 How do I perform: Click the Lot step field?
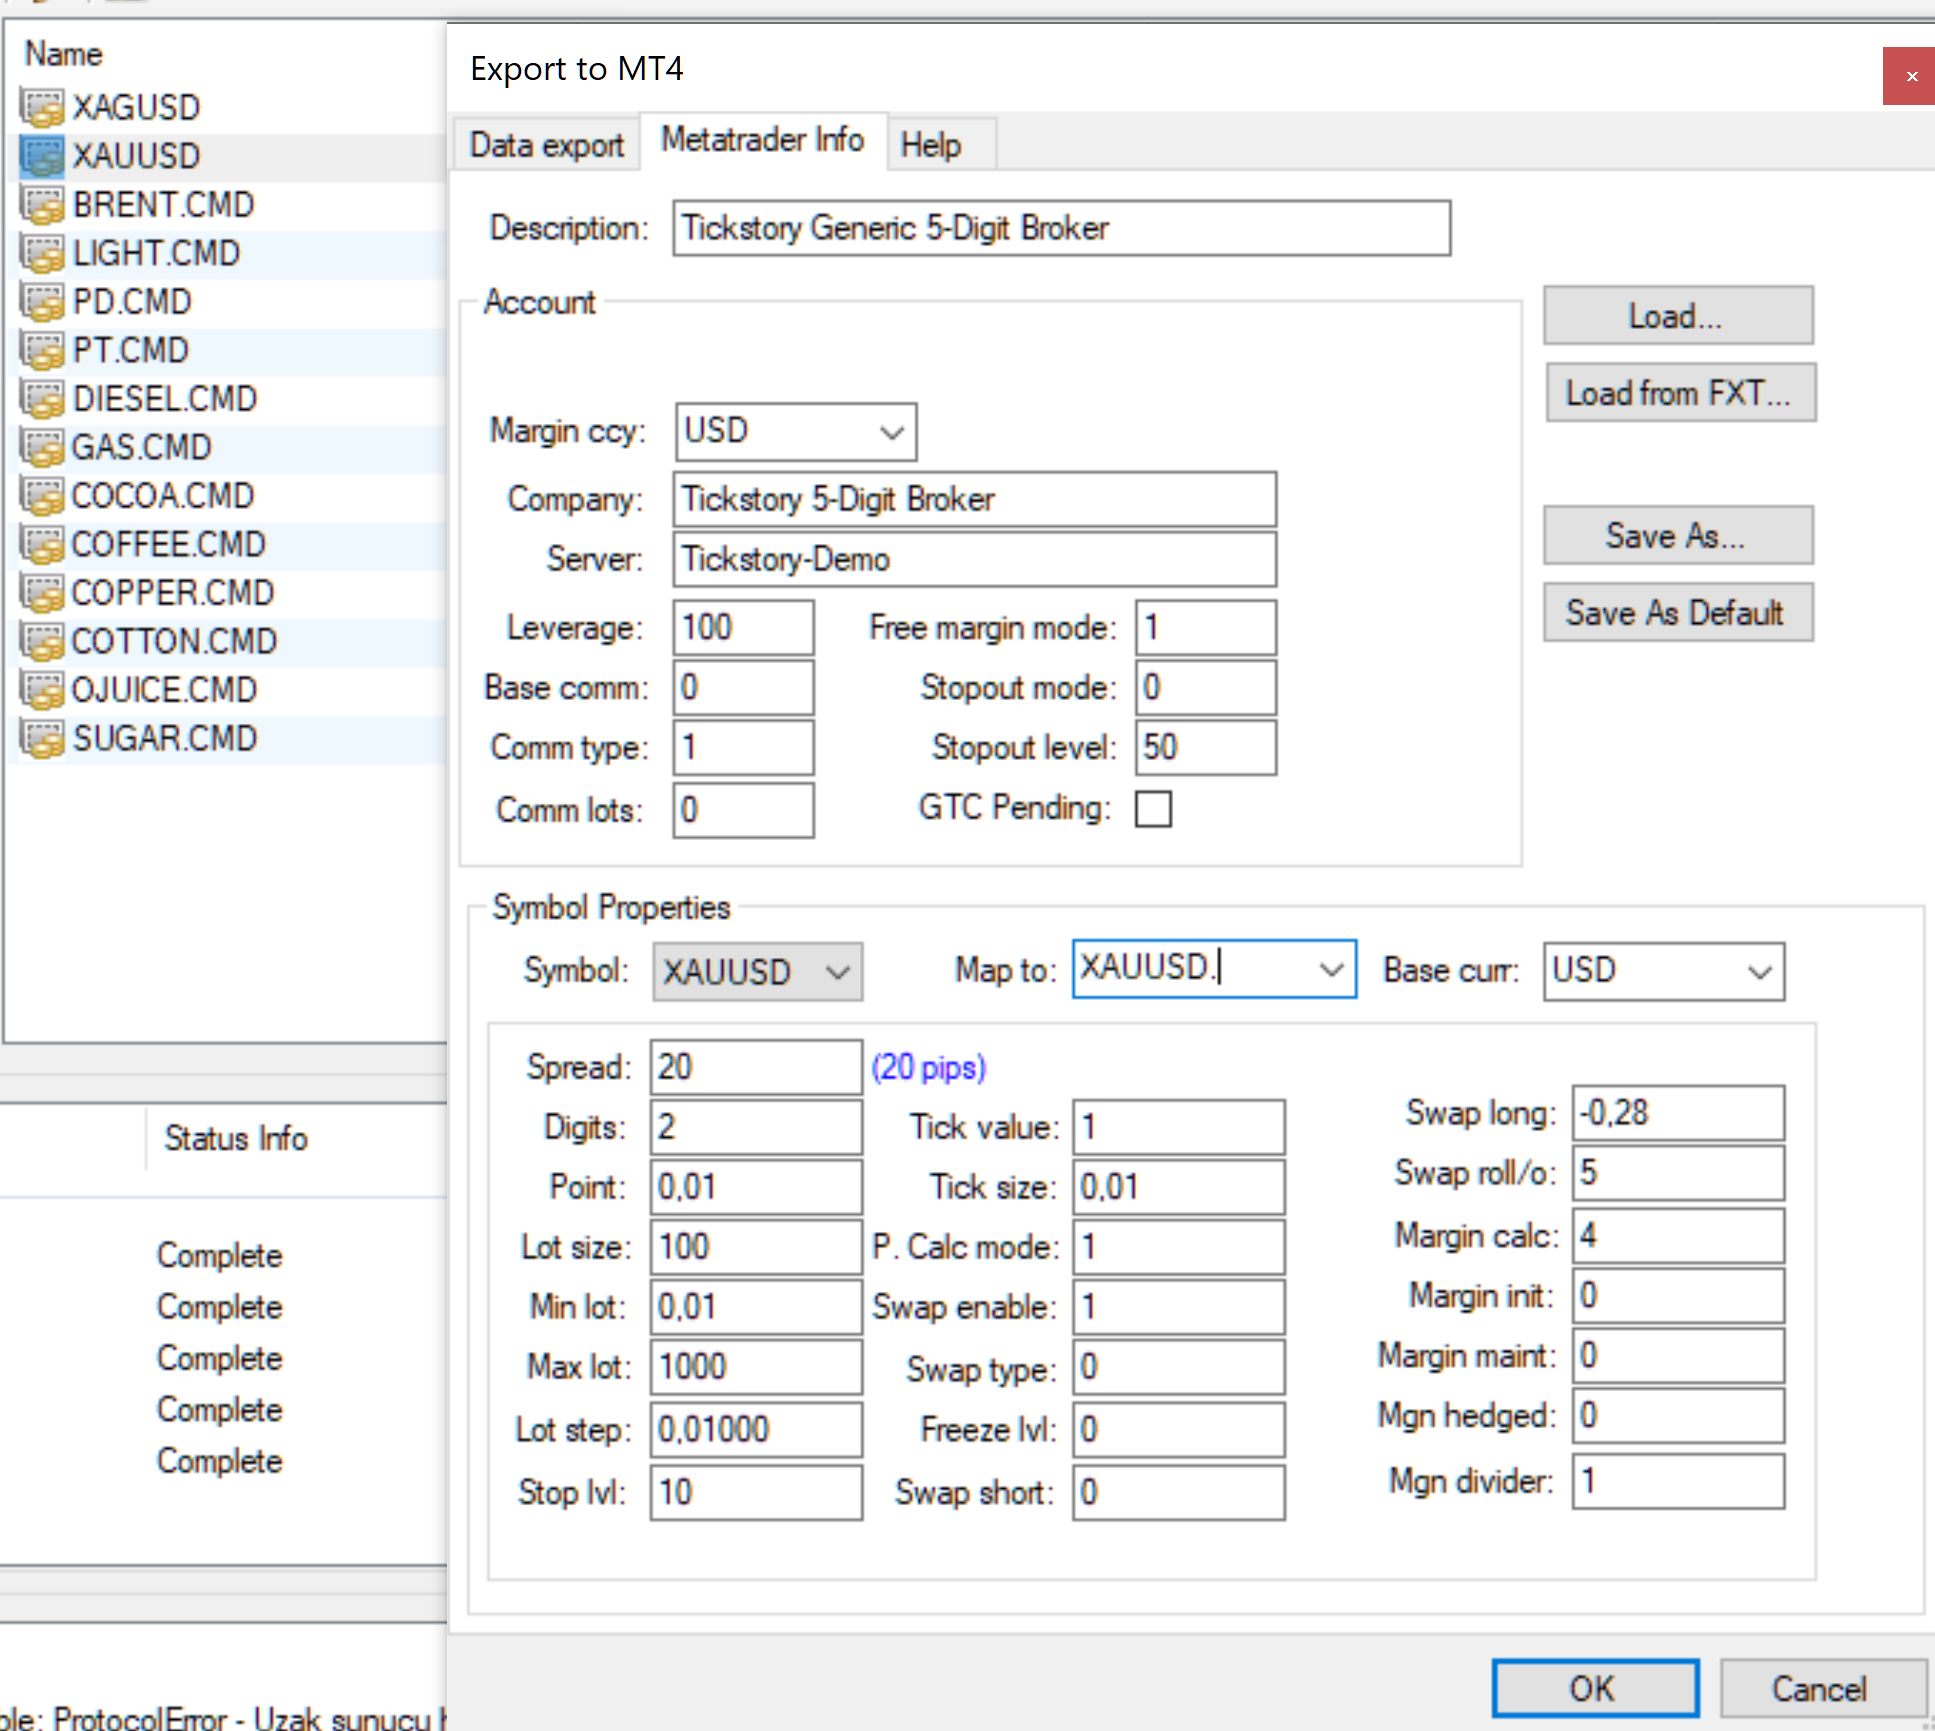pos(756,1430)
